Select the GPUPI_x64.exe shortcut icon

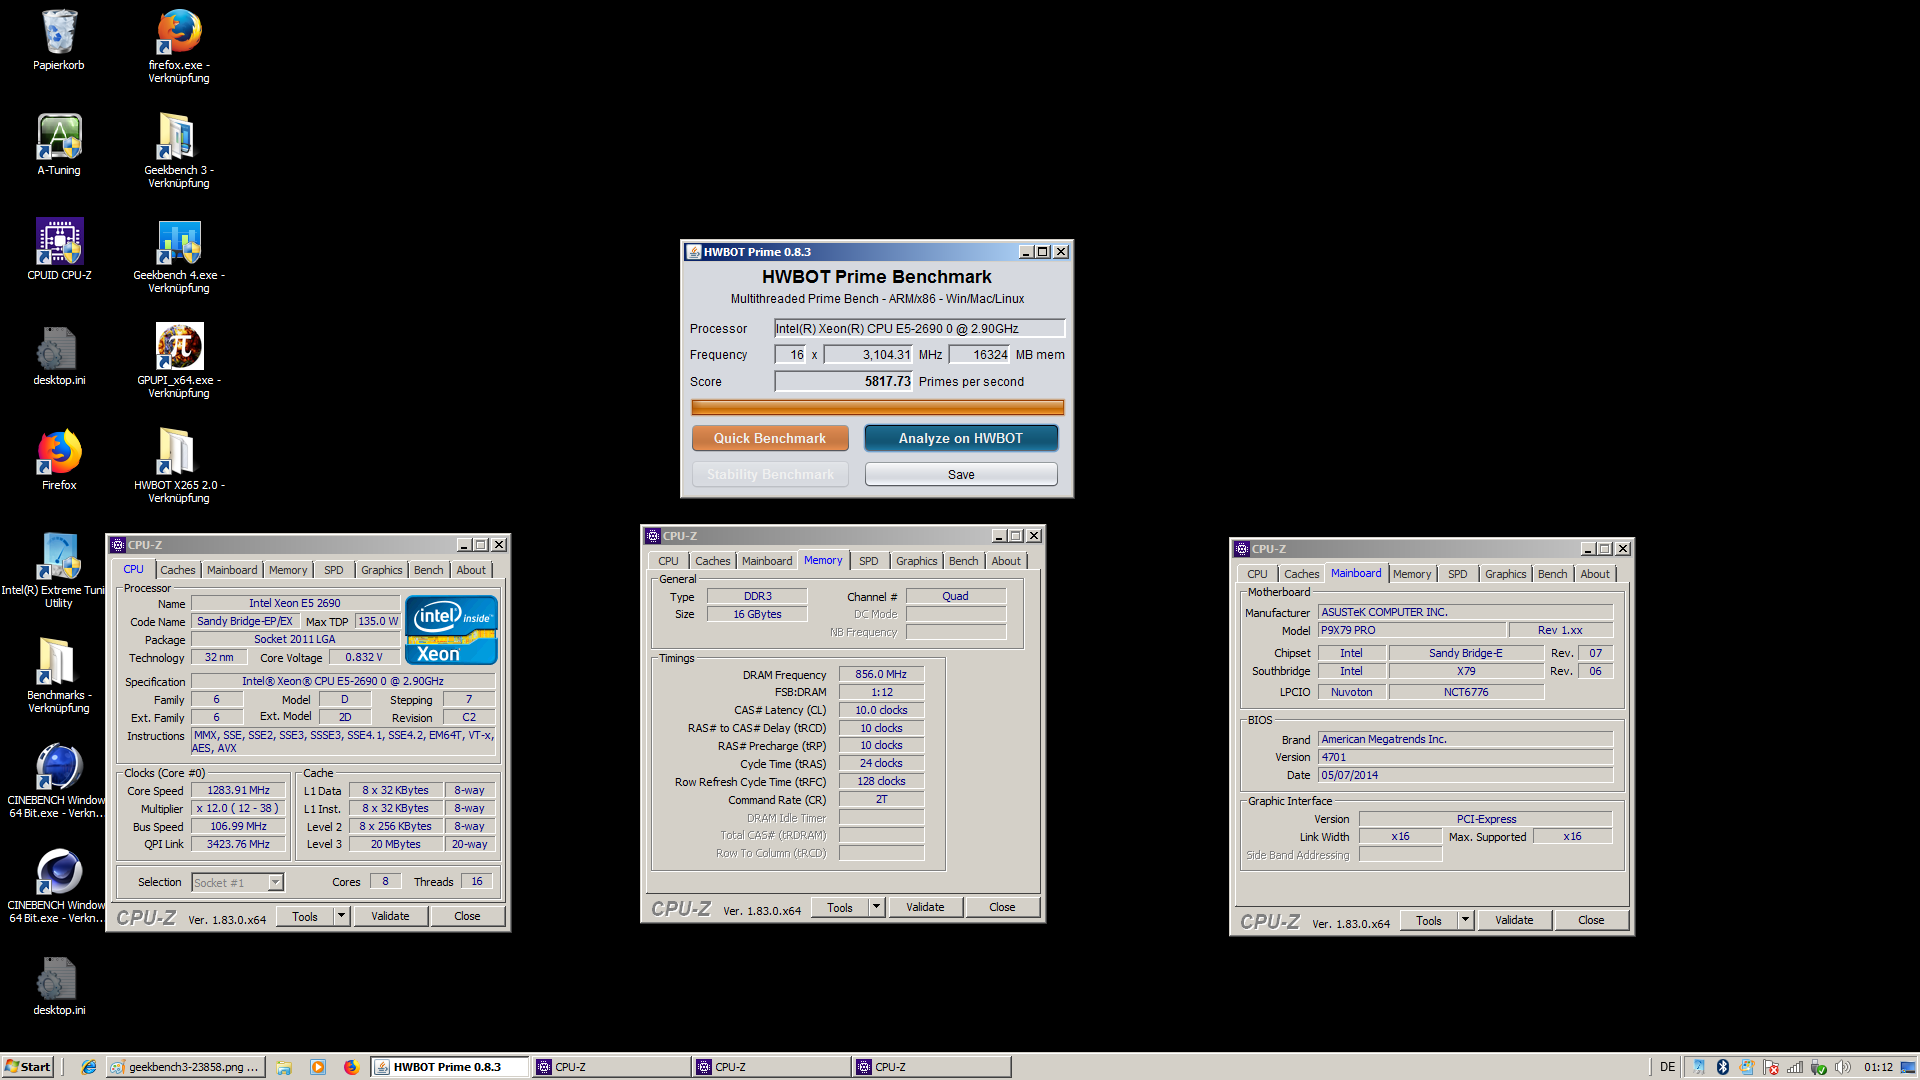(179, 347)
